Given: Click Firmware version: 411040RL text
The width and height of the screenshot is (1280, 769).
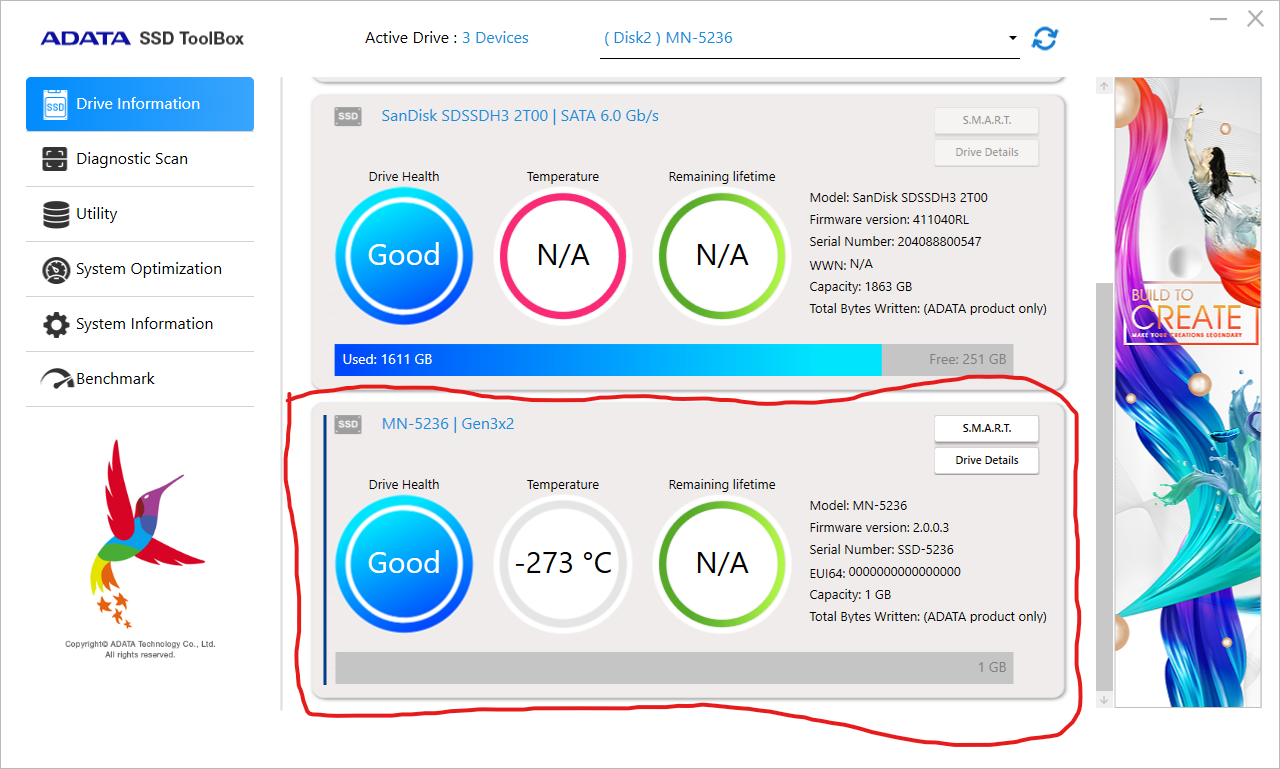Looking at the screenshot, I should click(889, 220).
